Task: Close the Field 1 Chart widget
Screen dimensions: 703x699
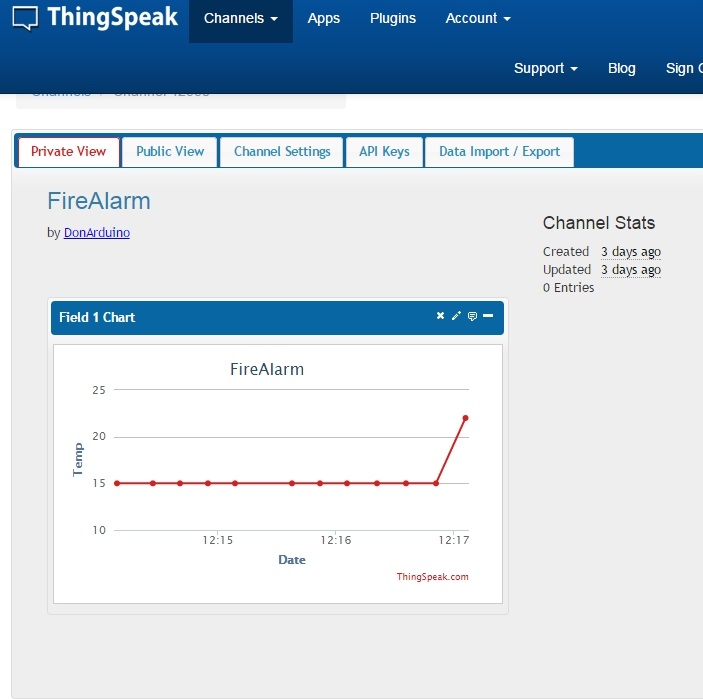Action: pos(440,316)
